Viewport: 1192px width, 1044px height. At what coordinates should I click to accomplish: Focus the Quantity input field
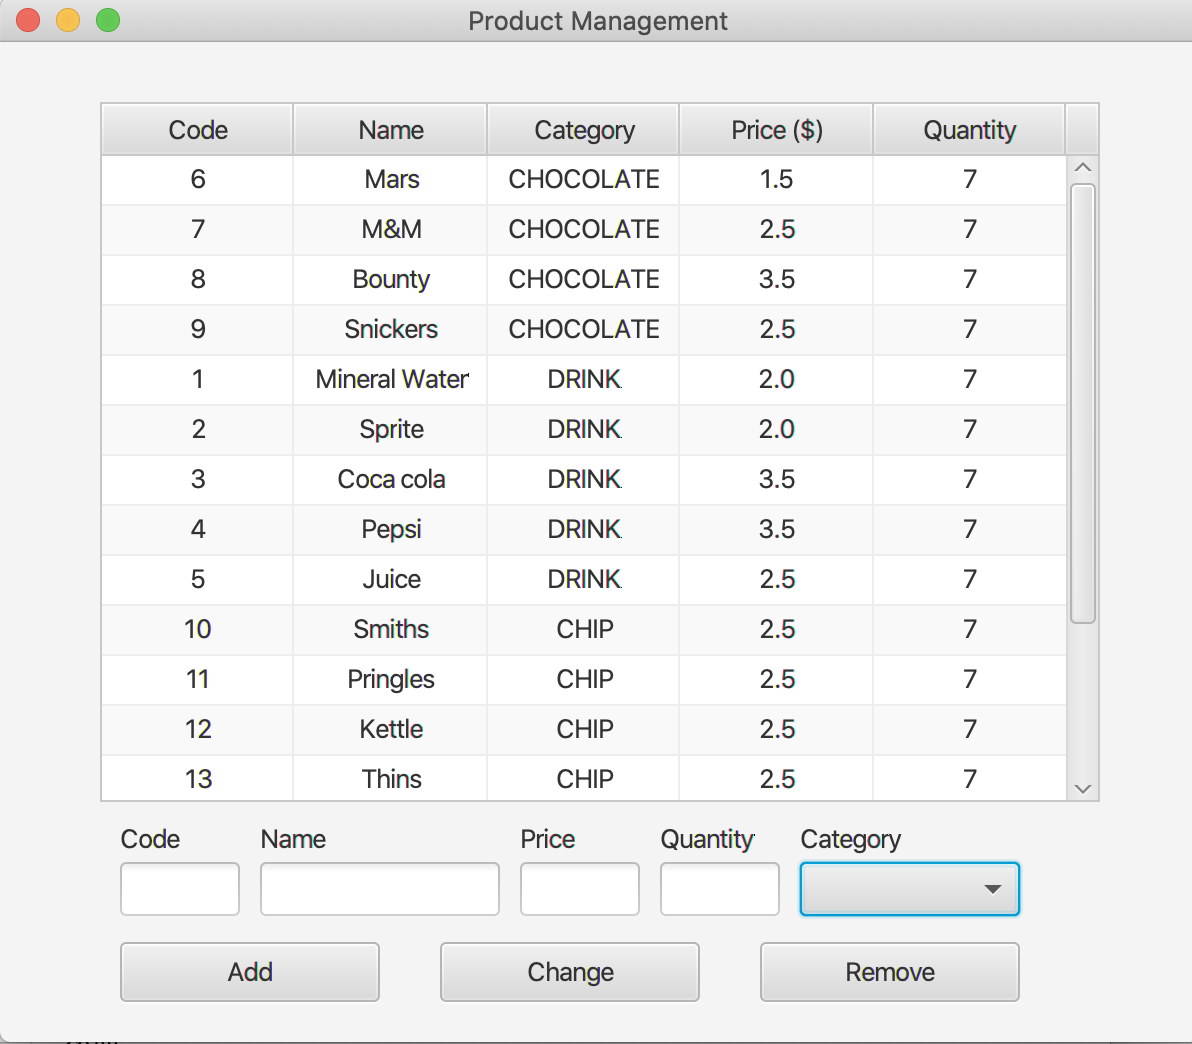pyautogui.click(x=720, y=889)
